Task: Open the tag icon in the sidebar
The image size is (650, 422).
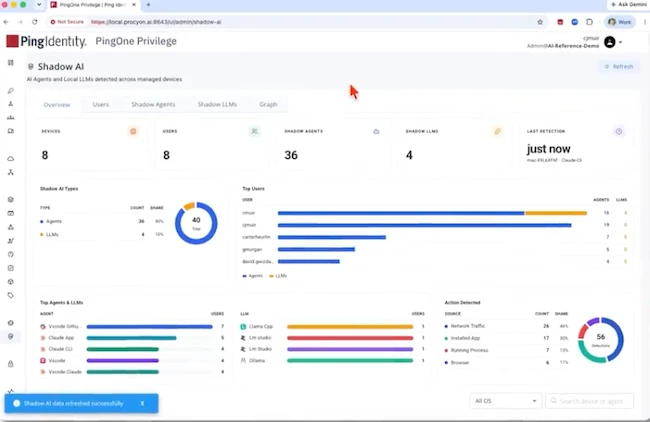Action: click(11, 295)
